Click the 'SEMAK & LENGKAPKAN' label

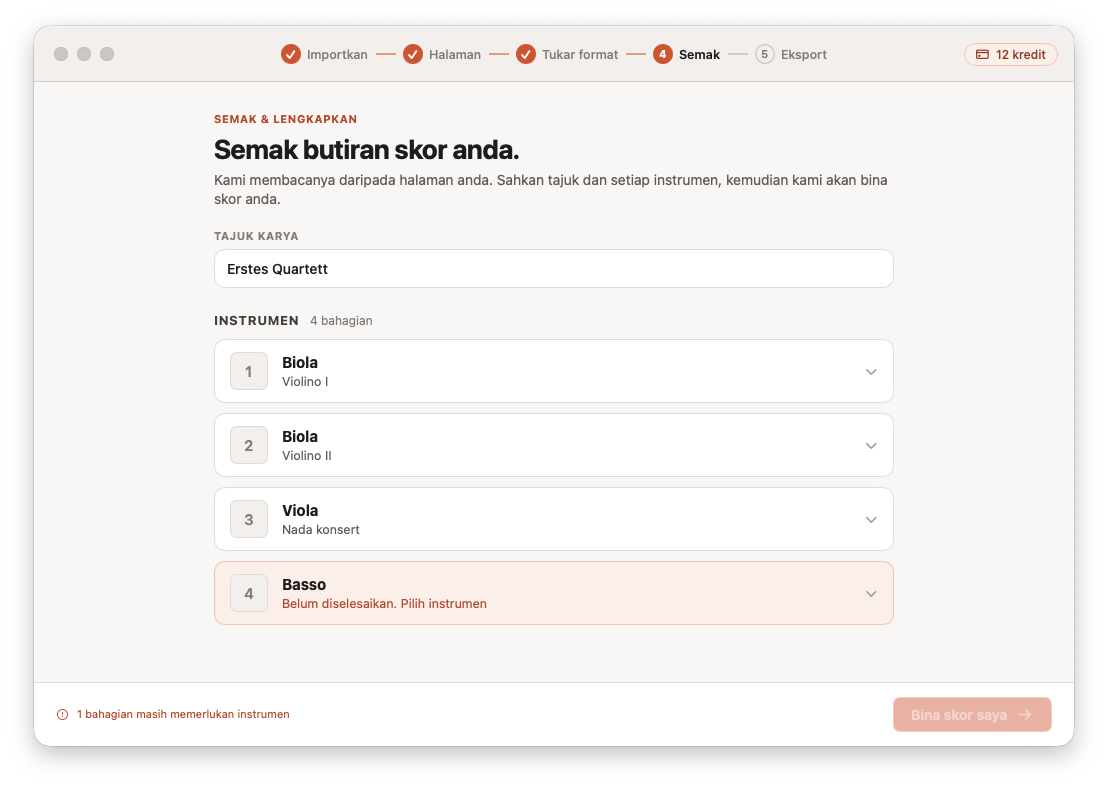pyautogui.click(x=285, y=119)
